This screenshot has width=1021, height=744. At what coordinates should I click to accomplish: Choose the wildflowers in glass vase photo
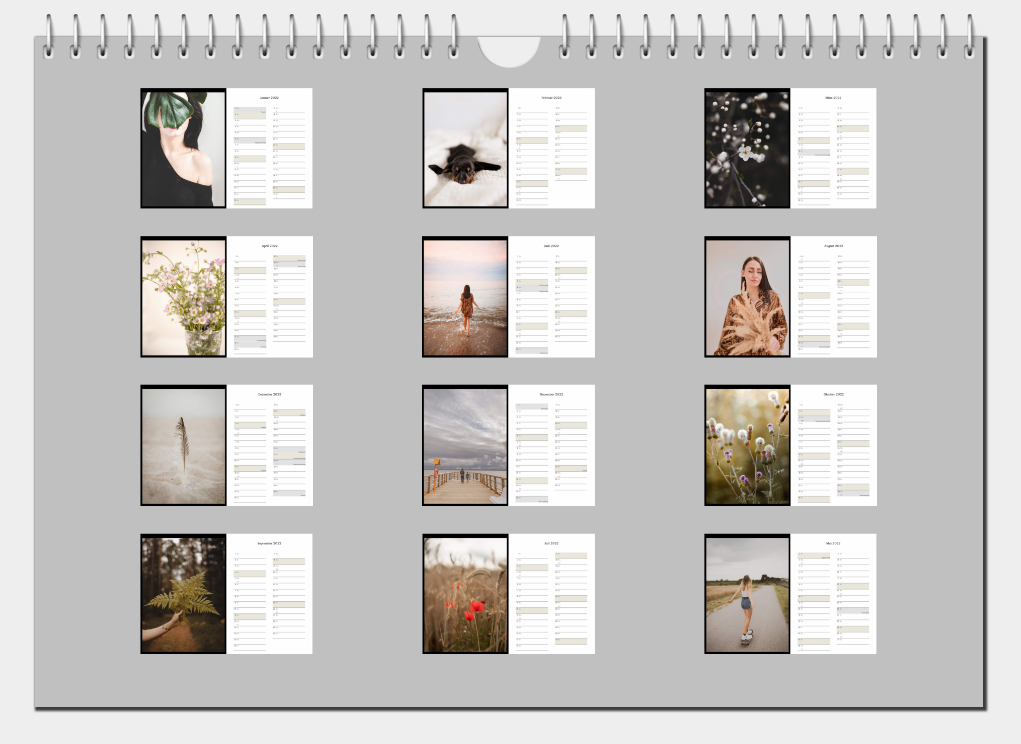183,298
